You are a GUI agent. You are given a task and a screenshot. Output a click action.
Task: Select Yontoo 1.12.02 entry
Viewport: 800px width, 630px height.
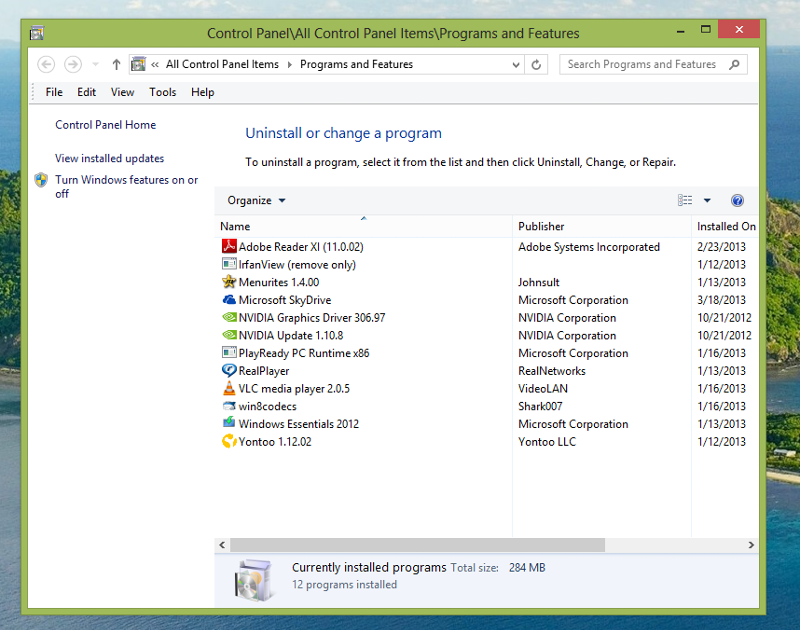coord(275,442)
